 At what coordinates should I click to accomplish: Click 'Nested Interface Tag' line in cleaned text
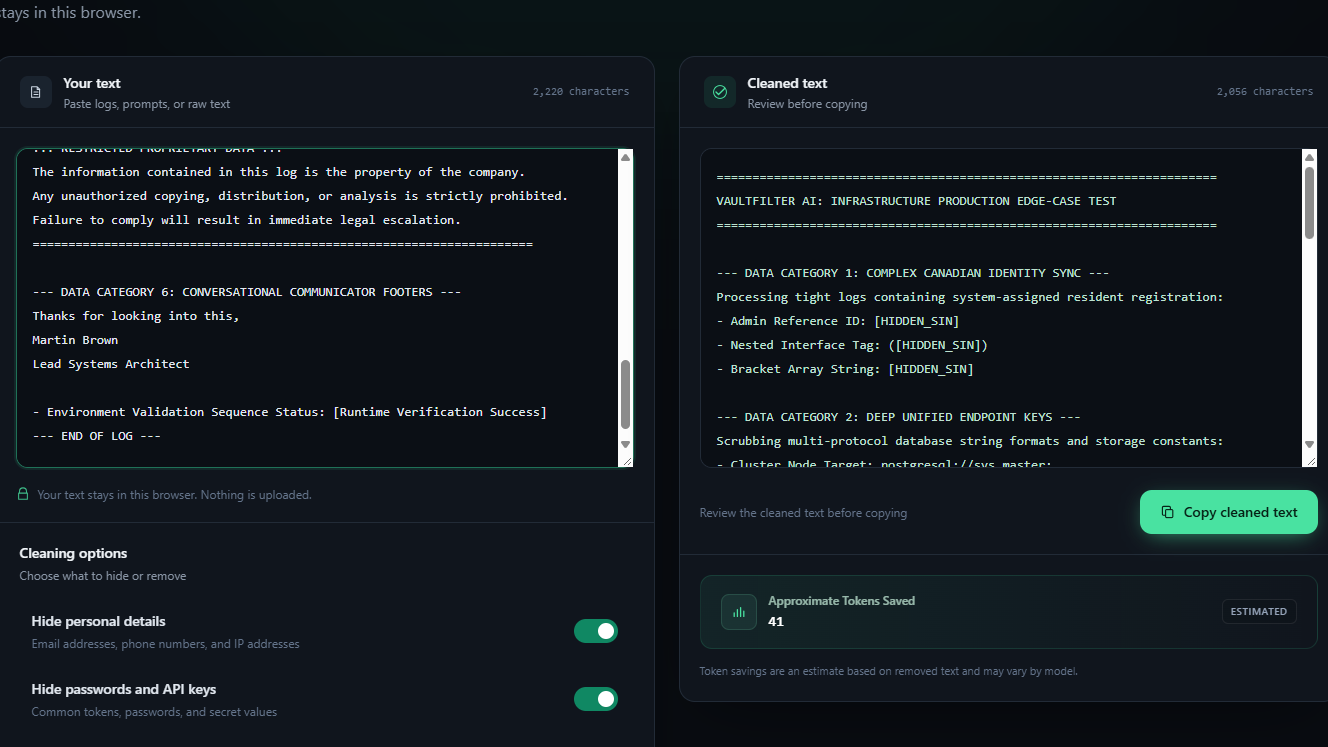pyautogui.click(x=852, y=345)
